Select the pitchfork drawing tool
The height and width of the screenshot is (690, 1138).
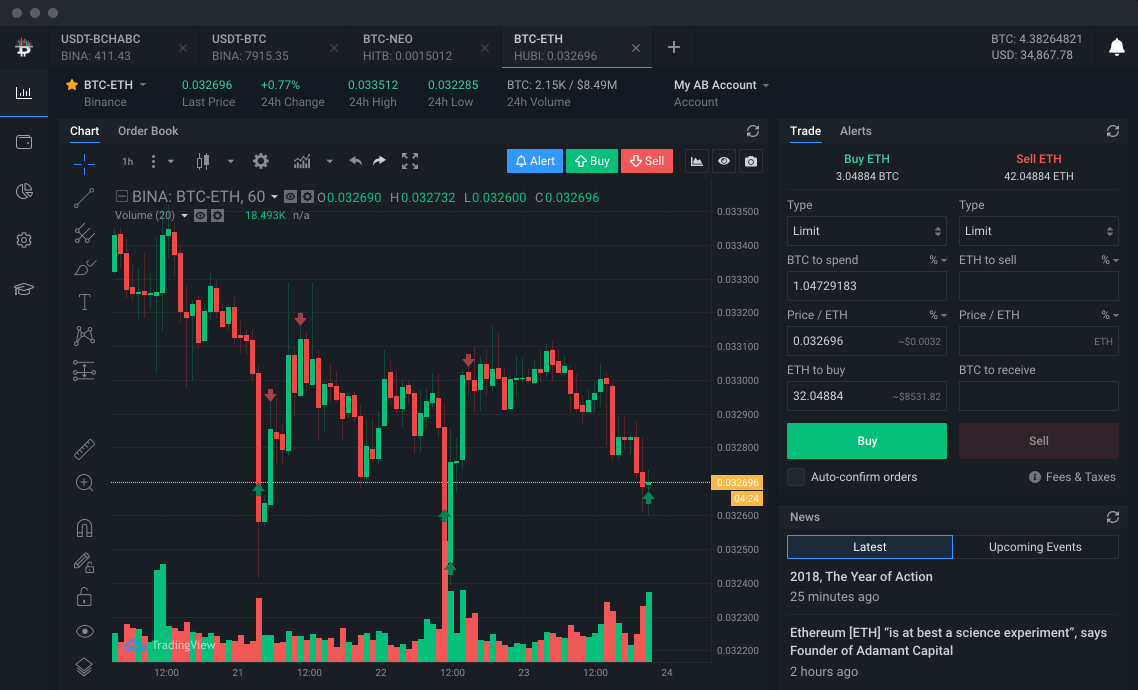[x=84, y=233]
